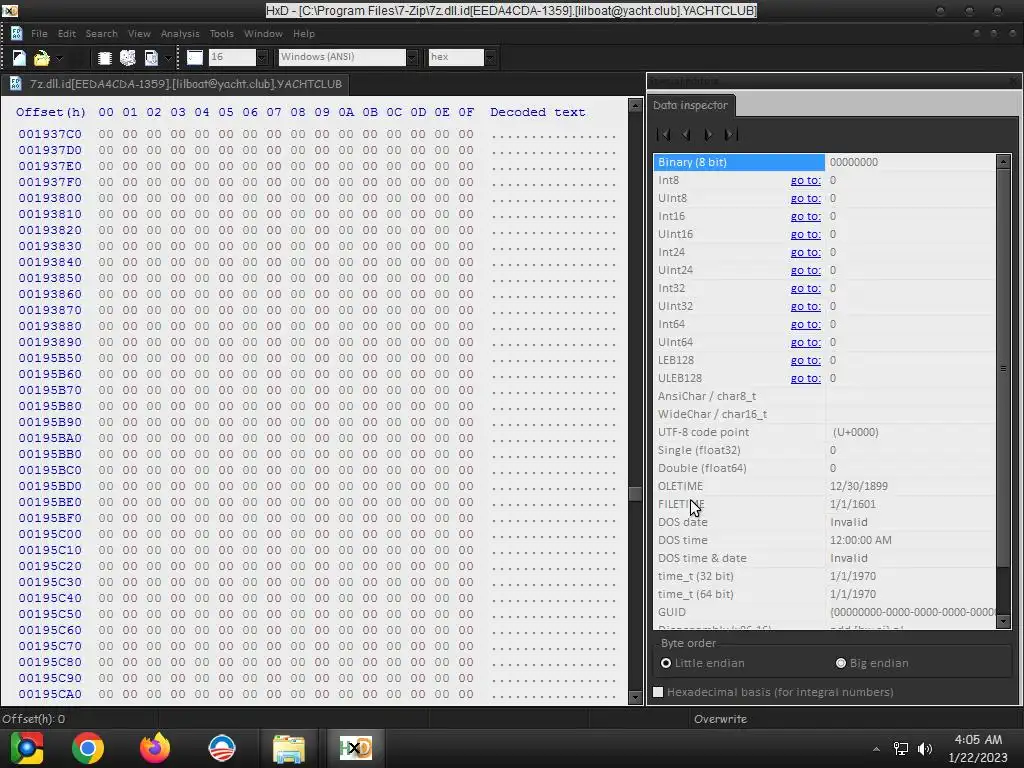The width and height of the screenshot is (1024, 768).
Task: Click the volume speaker tray icon
Action: click(925, 749)
